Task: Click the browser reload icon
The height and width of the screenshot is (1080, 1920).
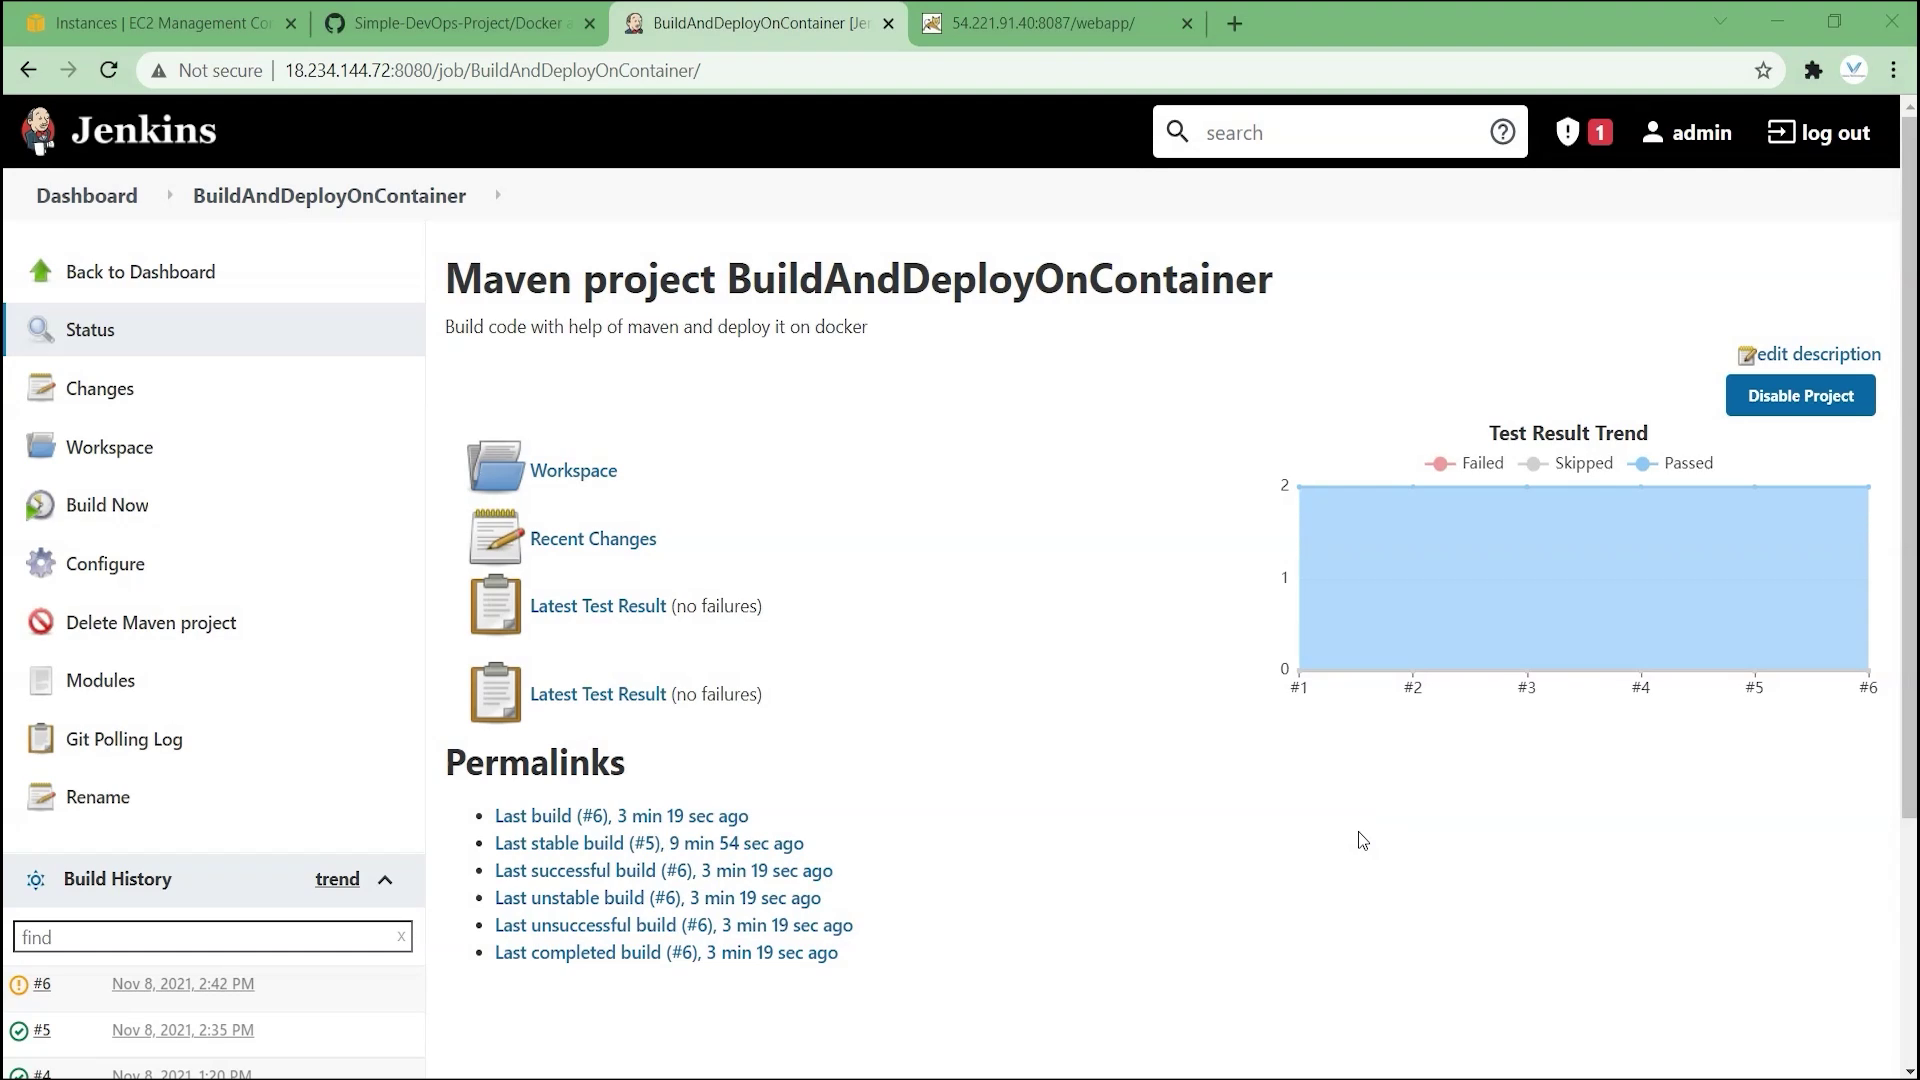Action: 109,70
